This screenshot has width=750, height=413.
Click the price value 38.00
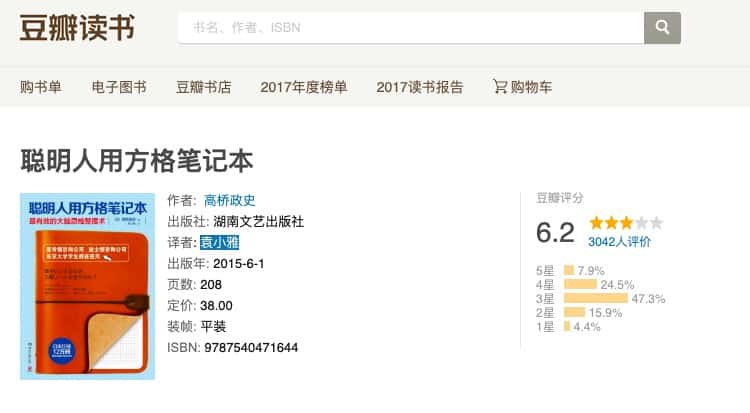[216, 306]
